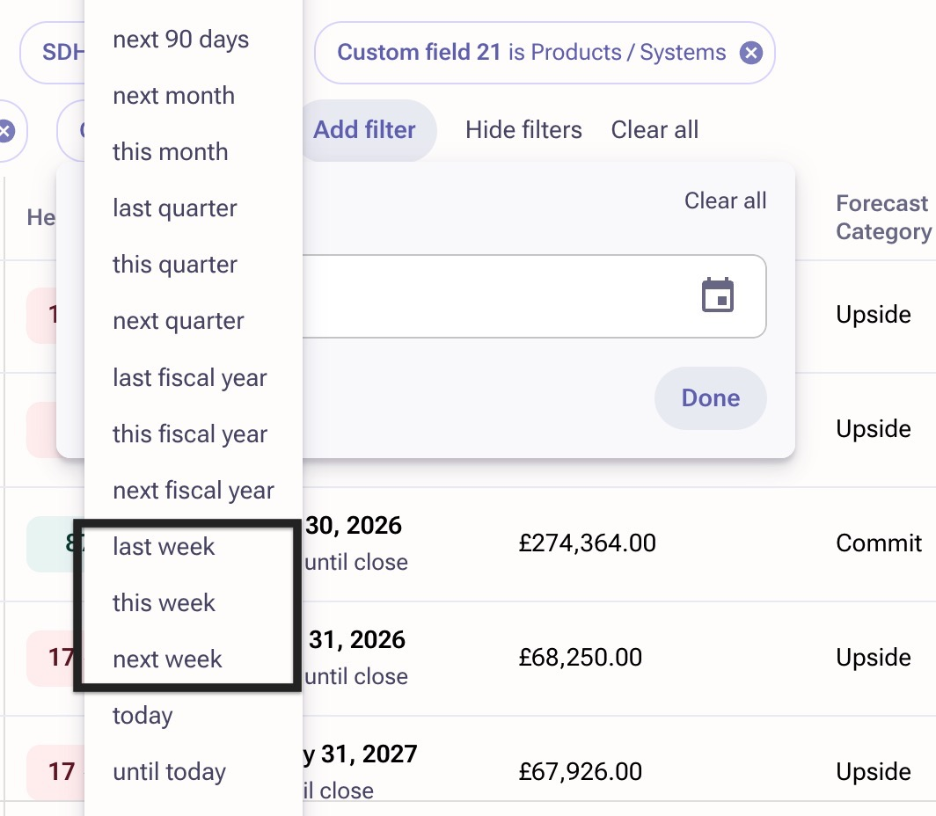
Task: Choose 'this quarter' option
Action: tap(175, 265)
